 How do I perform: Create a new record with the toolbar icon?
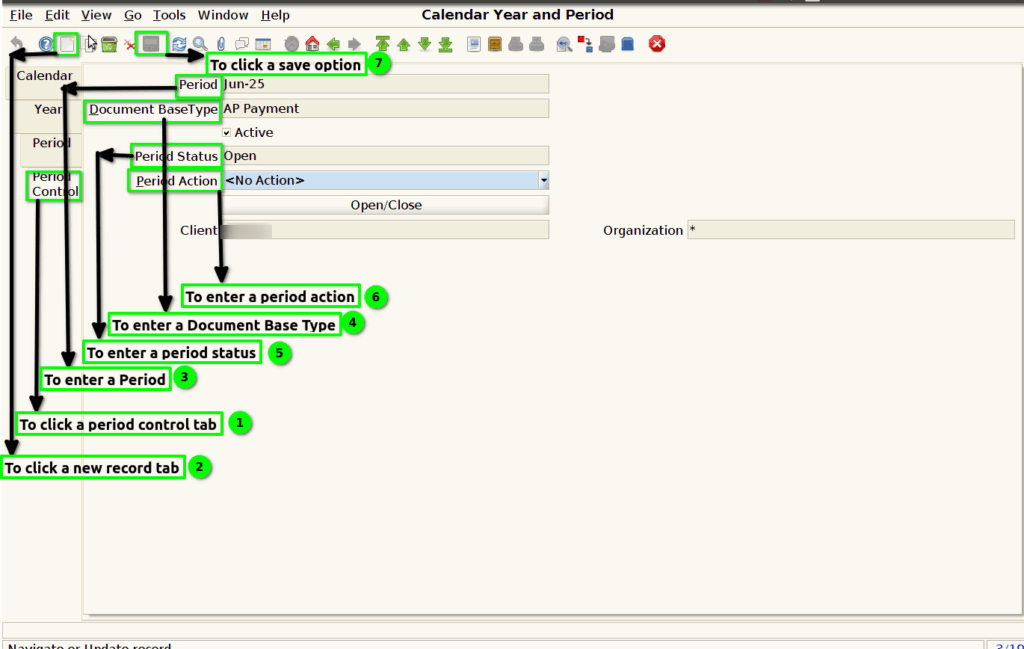[67, 44]
